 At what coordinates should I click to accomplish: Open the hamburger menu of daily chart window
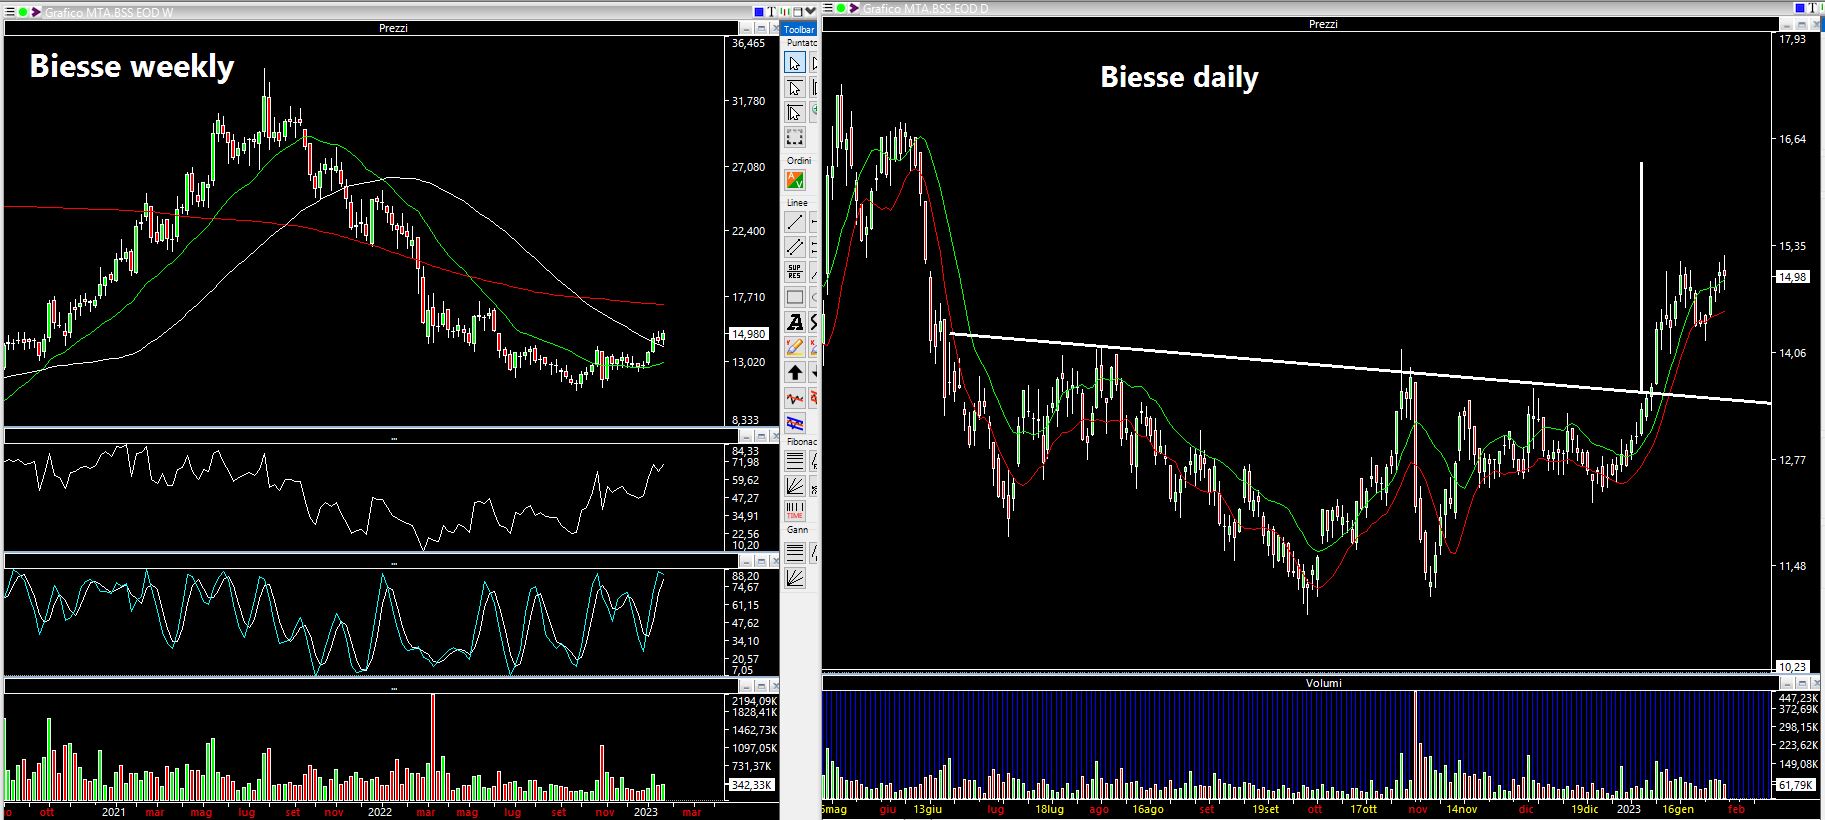tap(828, 8)
